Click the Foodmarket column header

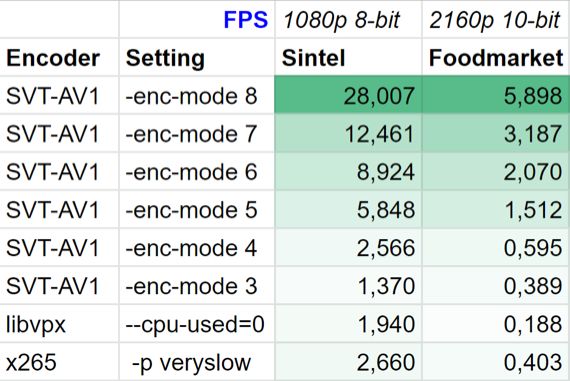[x=496, y=57]
